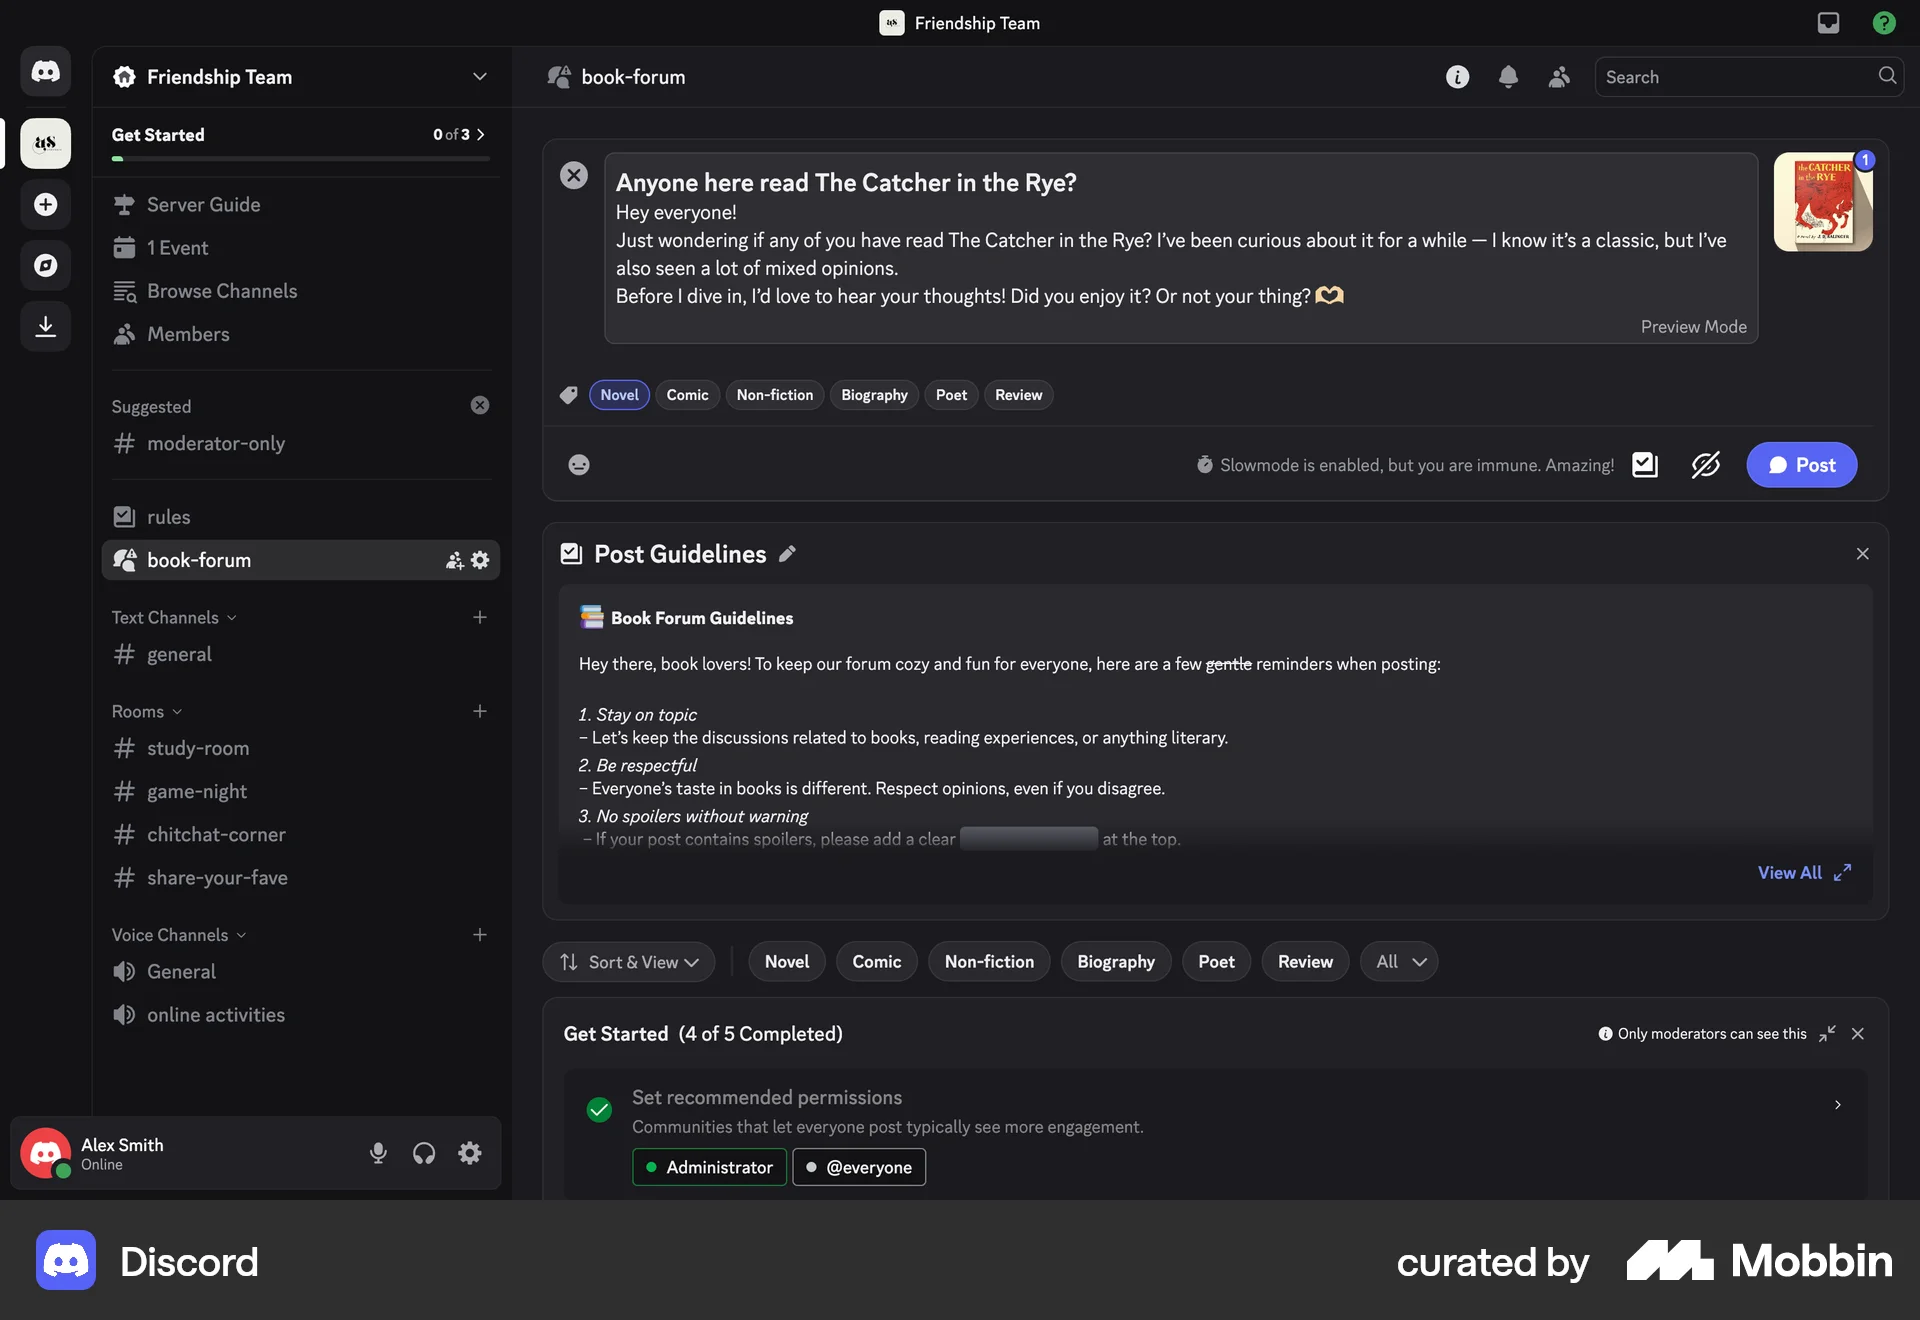Expand the Friendship Team server dropdown
Viewport: 1920px width, 1320px height.
(480, 76)
